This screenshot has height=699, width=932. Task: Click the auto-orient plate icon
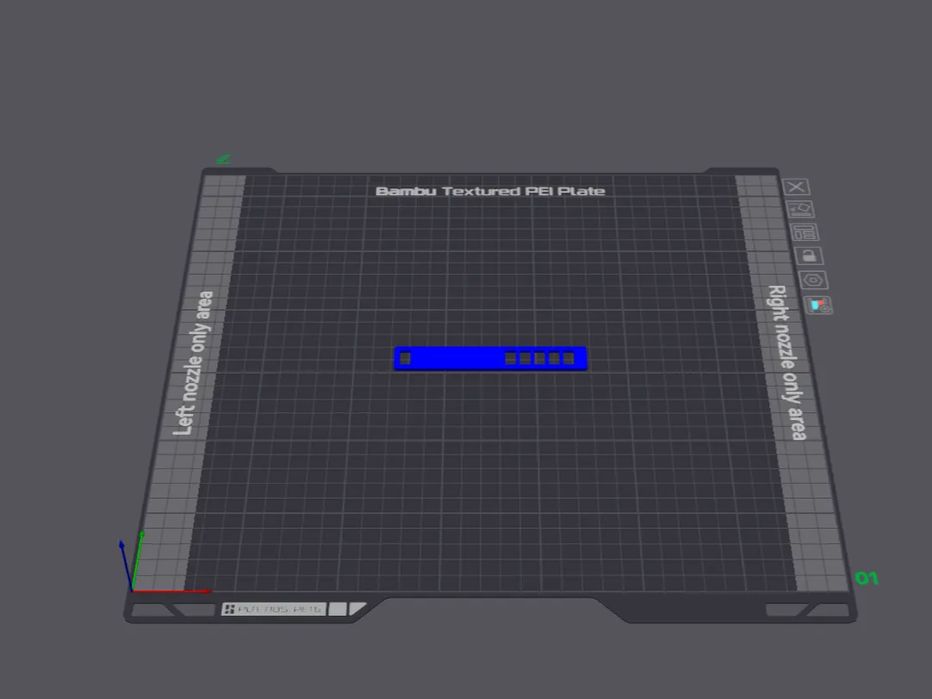point(800,209)
